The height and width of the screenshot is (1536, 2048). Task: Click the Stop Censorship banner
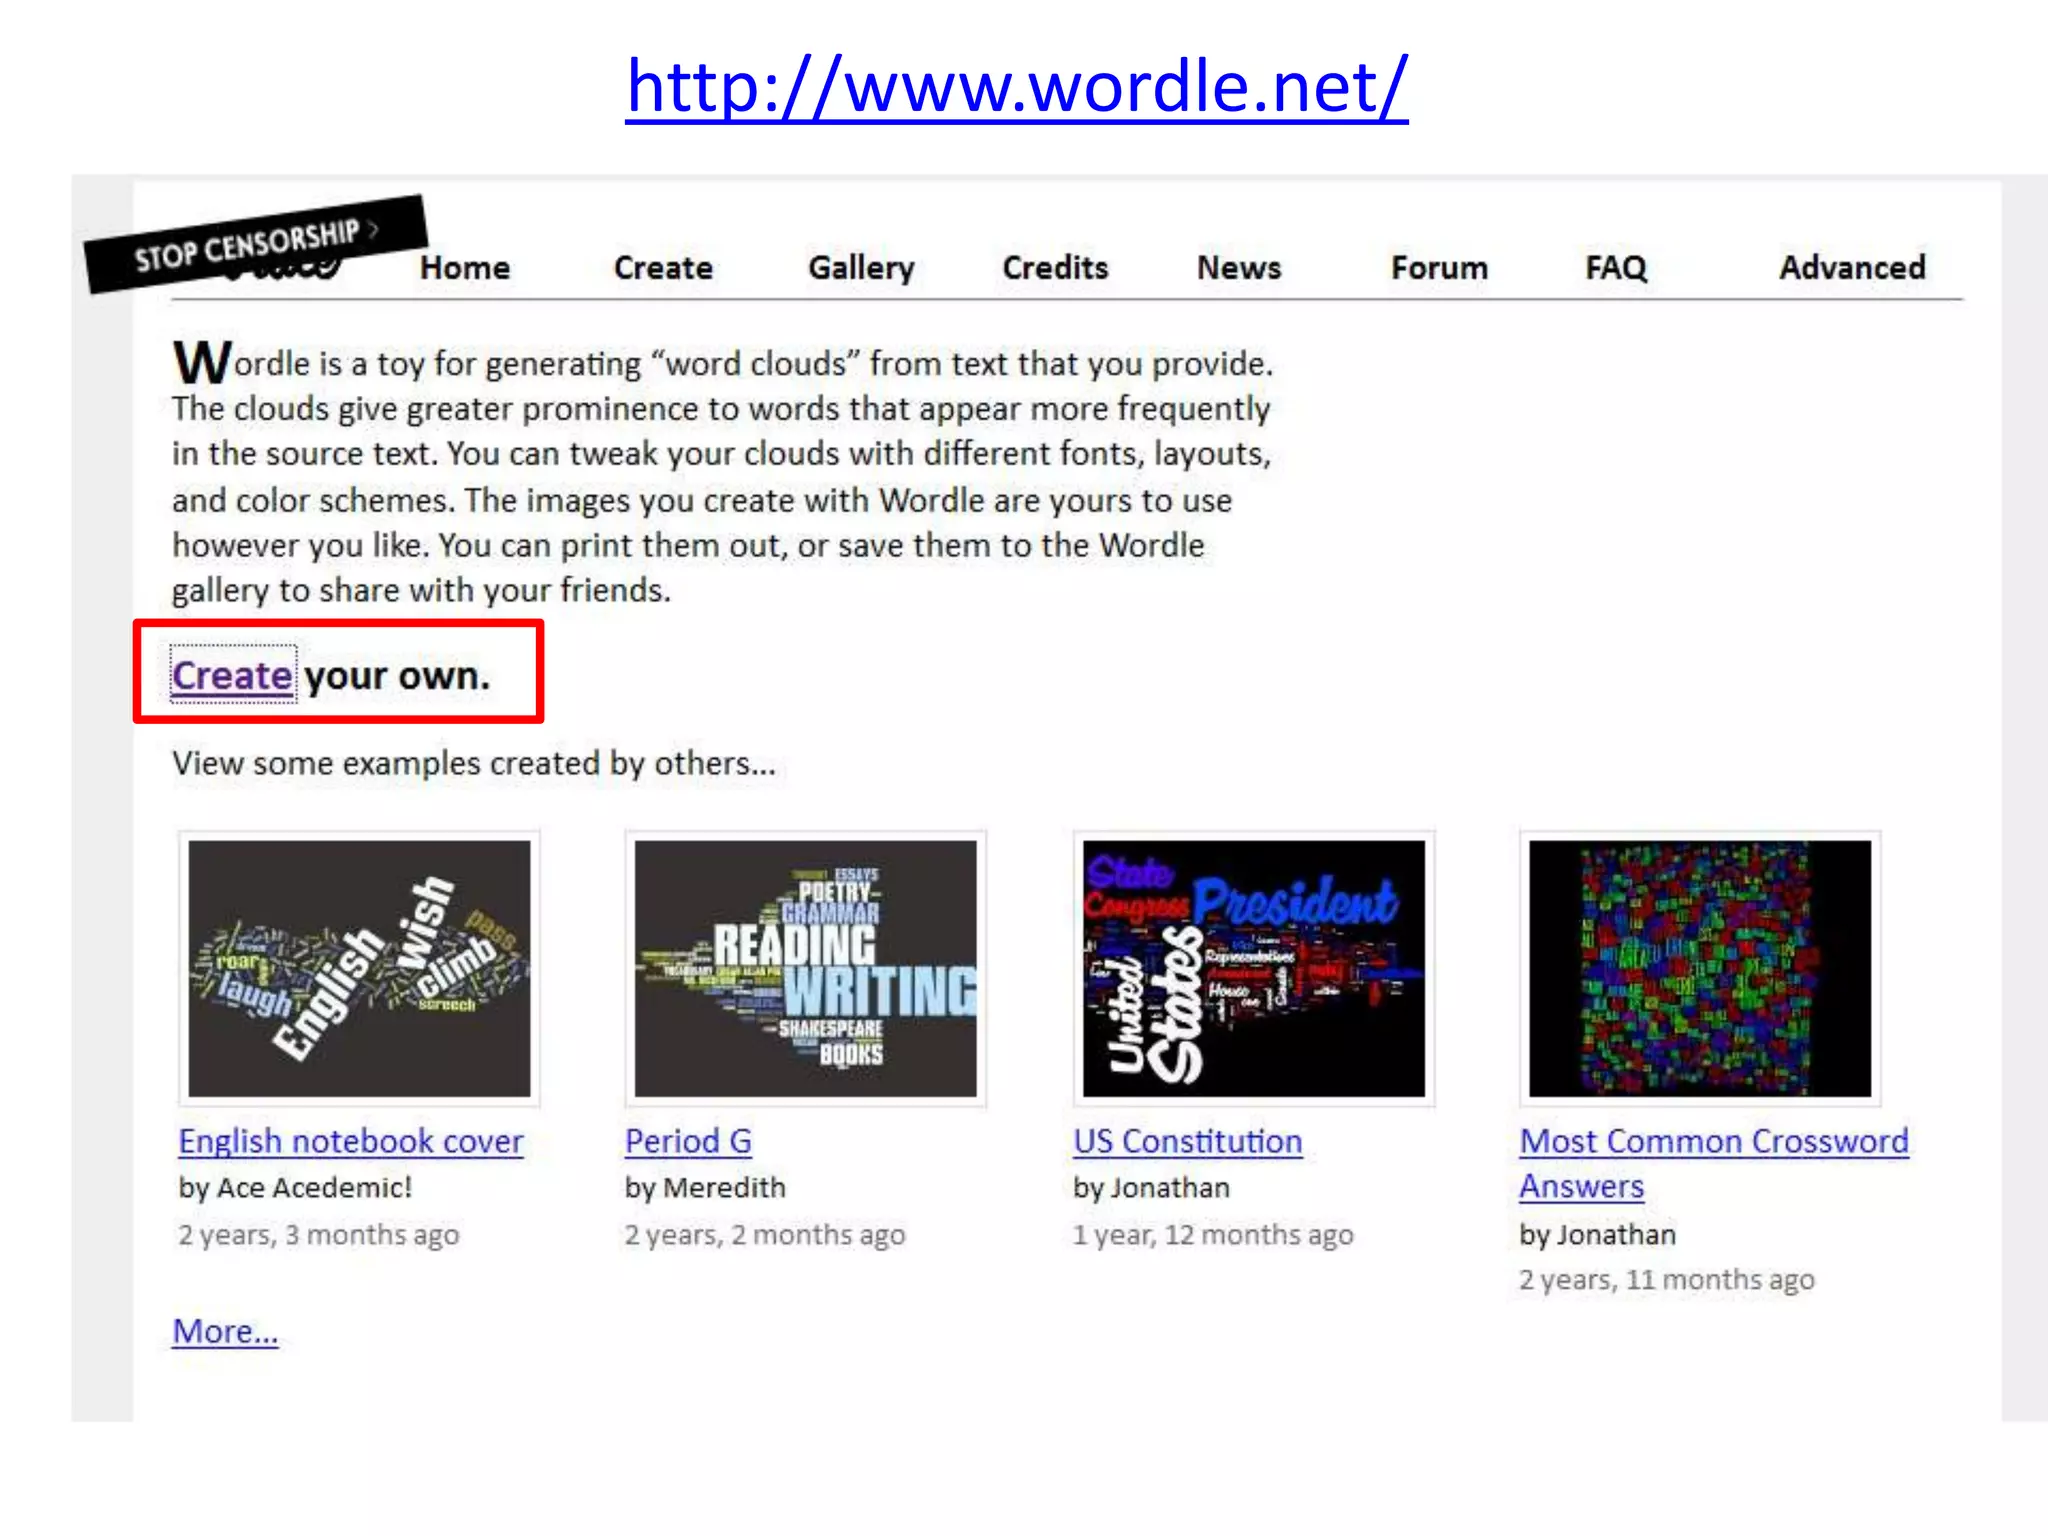pyautogui.click(x=256, y=243)
